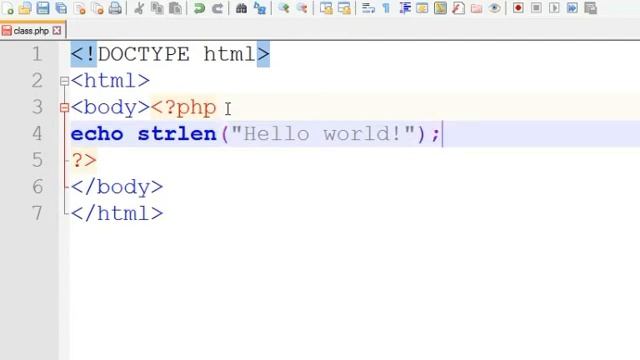
Task: Switch to the class.php tab
Action: click(31, 31)
